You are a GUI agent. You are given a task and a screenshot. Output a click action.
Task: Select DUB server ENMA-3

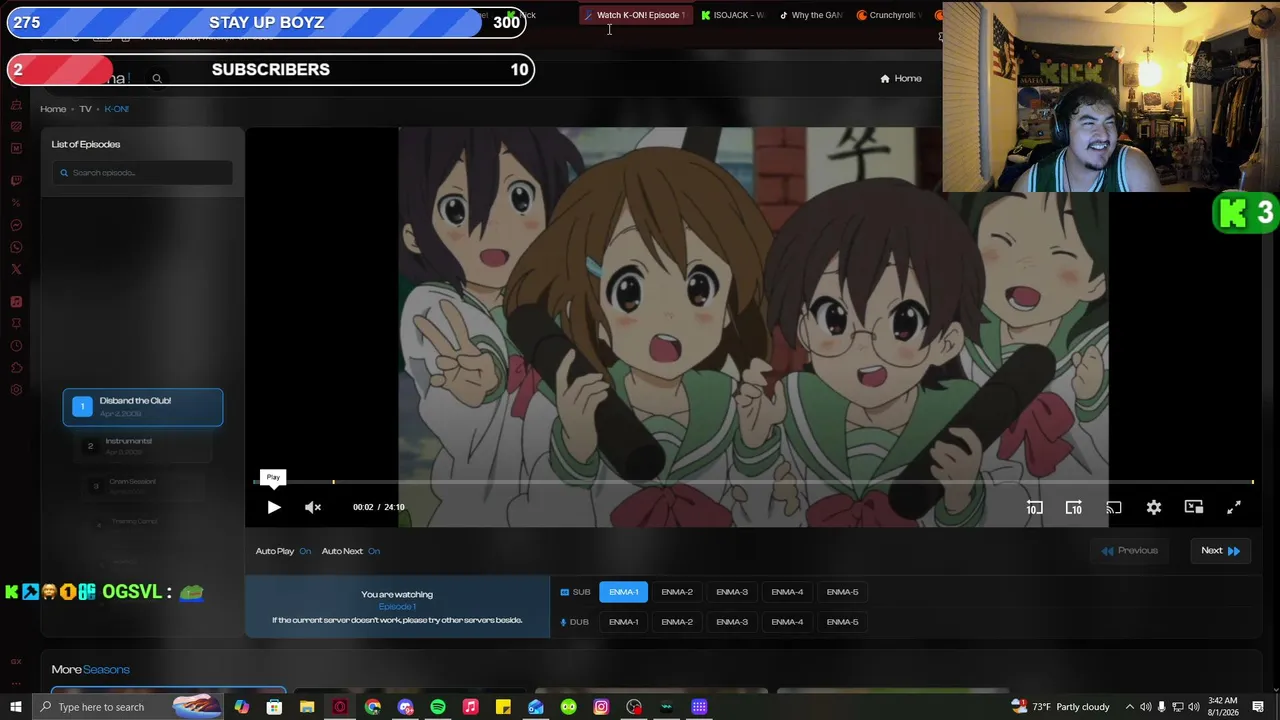coord(732,622)
